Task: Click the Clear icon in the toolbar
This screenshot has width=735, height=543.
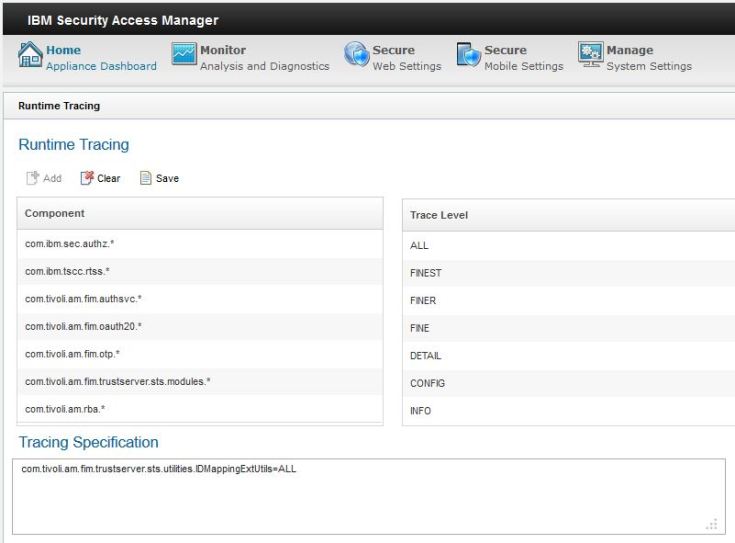Action: tap(87, 178)
